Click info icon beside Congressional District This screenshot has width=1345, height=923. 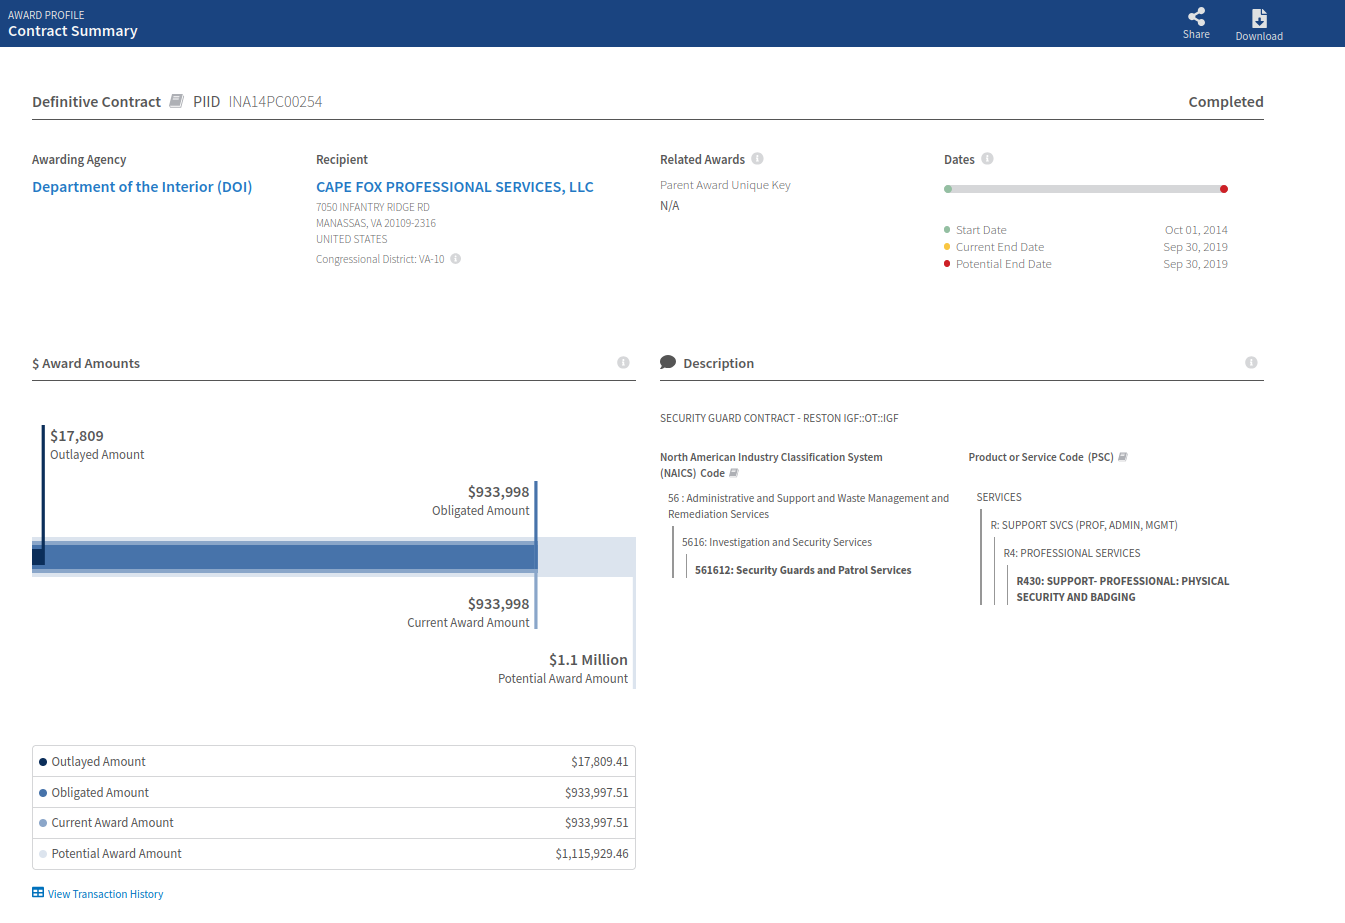tap(455, 259)
